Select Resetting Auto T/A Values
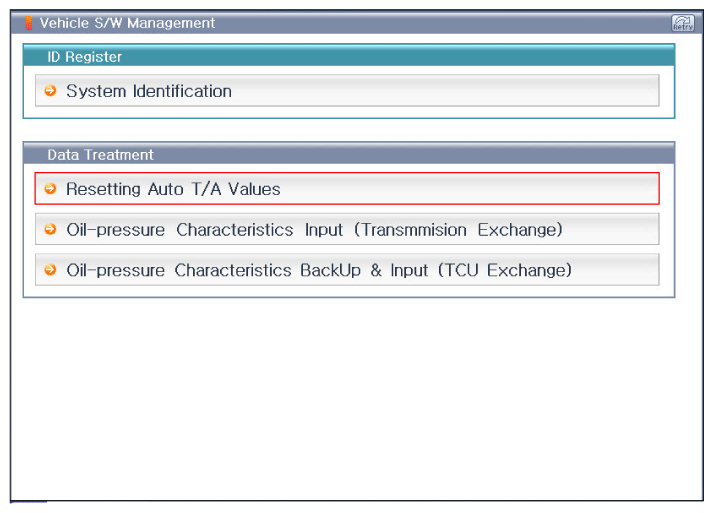Viewport: 713px width, 513px height. pyautogui.click(x=347, y=188)
